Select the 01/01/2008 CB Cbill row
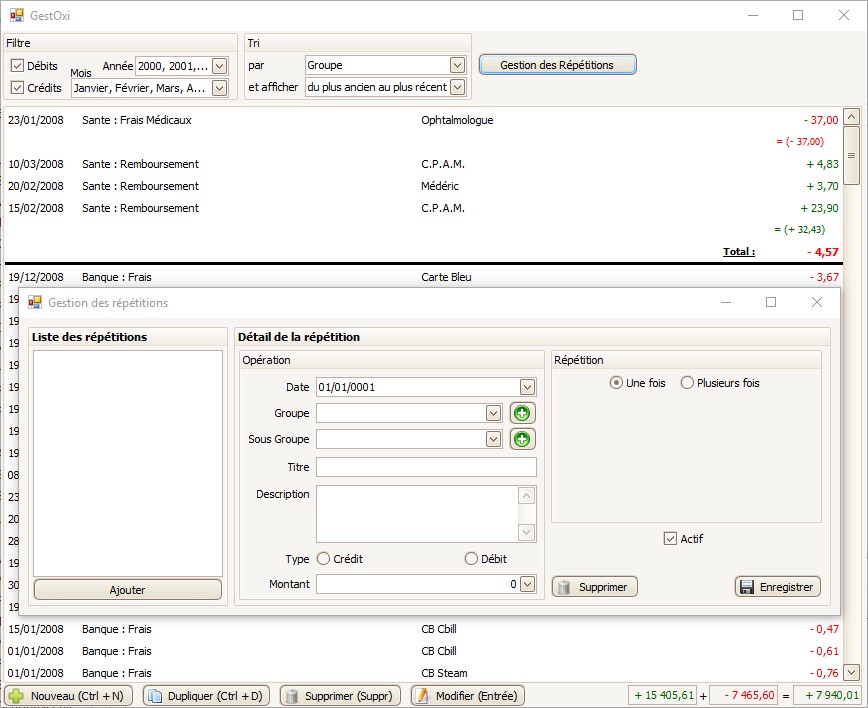The width and height of the screenshot is (868, 708). point(423,651)
